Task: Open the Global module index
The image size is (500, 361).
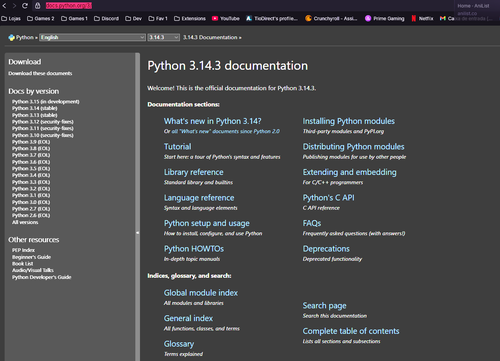Action: click(x=201, y=293)
